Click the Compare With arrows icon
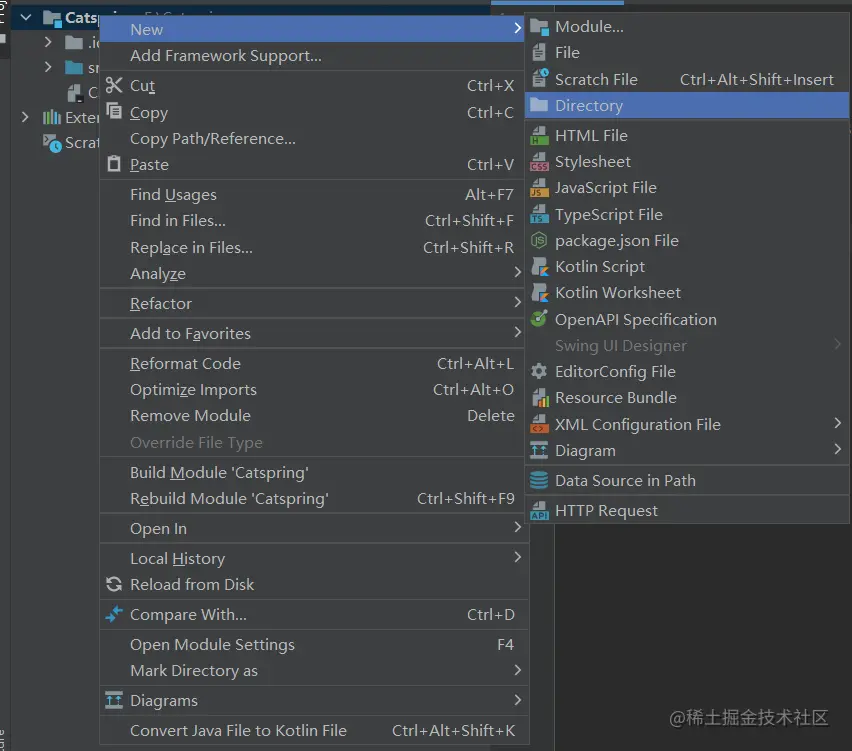This screenshot has height=751, width=852. pyautogui.click(x=114, y=614)
